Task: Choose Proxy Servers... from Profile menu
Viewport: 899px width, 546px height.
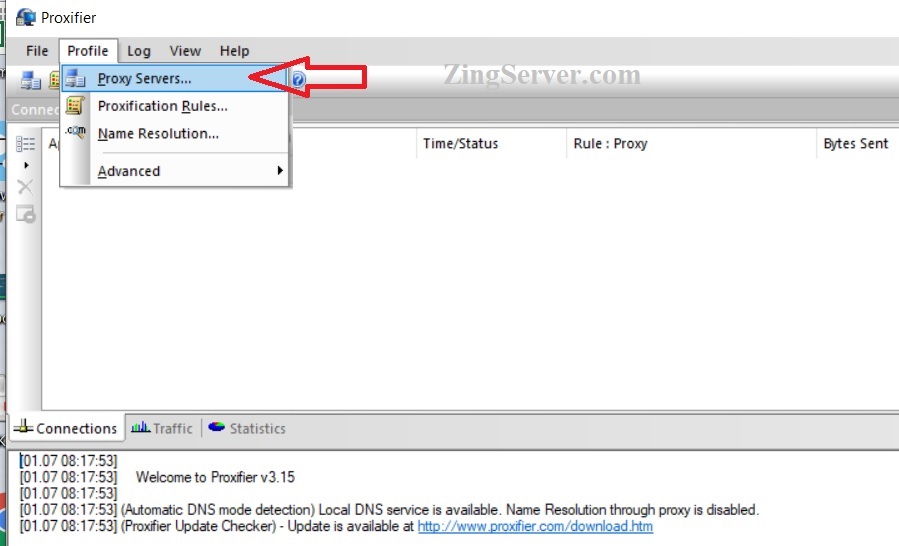Action: point(174,79)
